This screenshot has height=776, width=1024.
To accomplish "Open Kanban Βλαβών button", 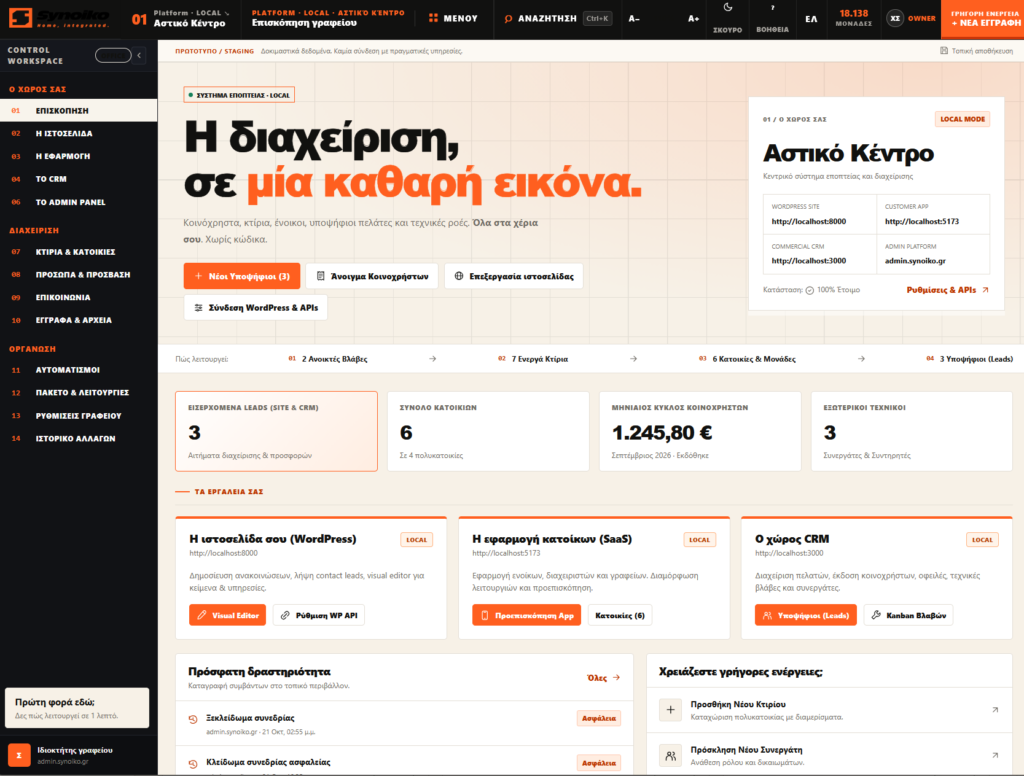I will coord(908,615).
